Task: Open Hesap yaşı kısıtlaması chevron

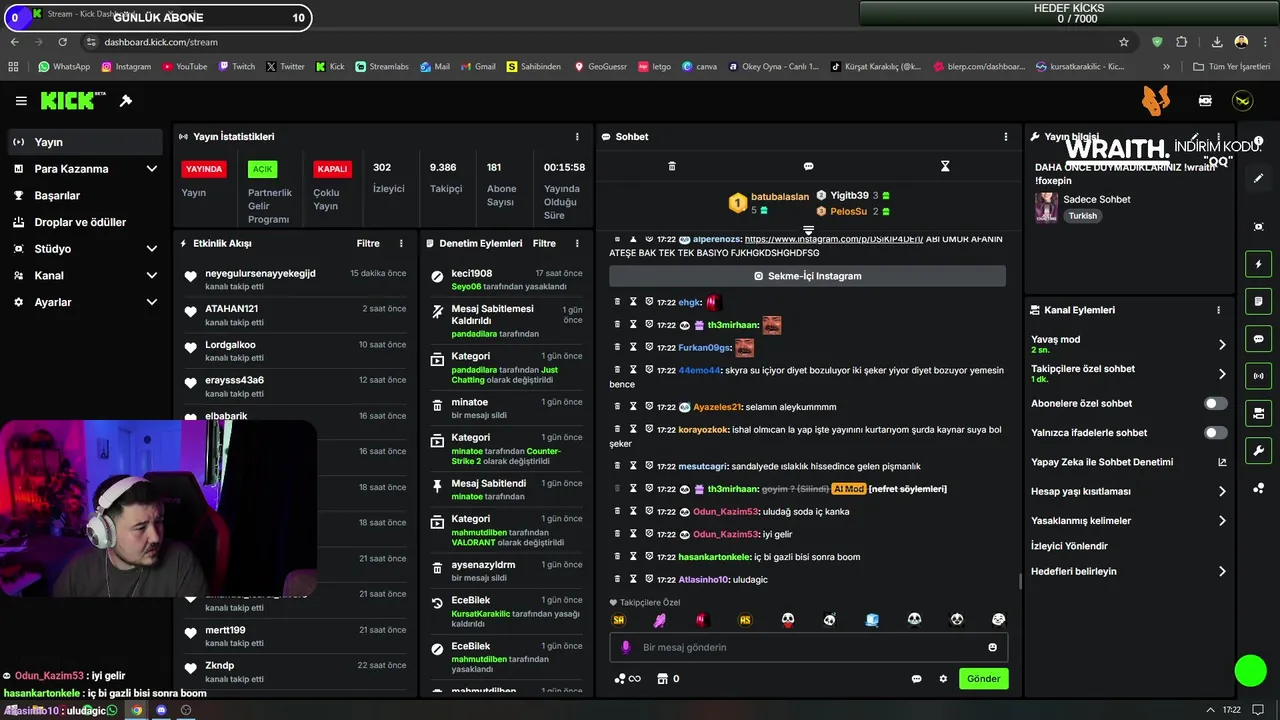Action: coord(1222,491)
